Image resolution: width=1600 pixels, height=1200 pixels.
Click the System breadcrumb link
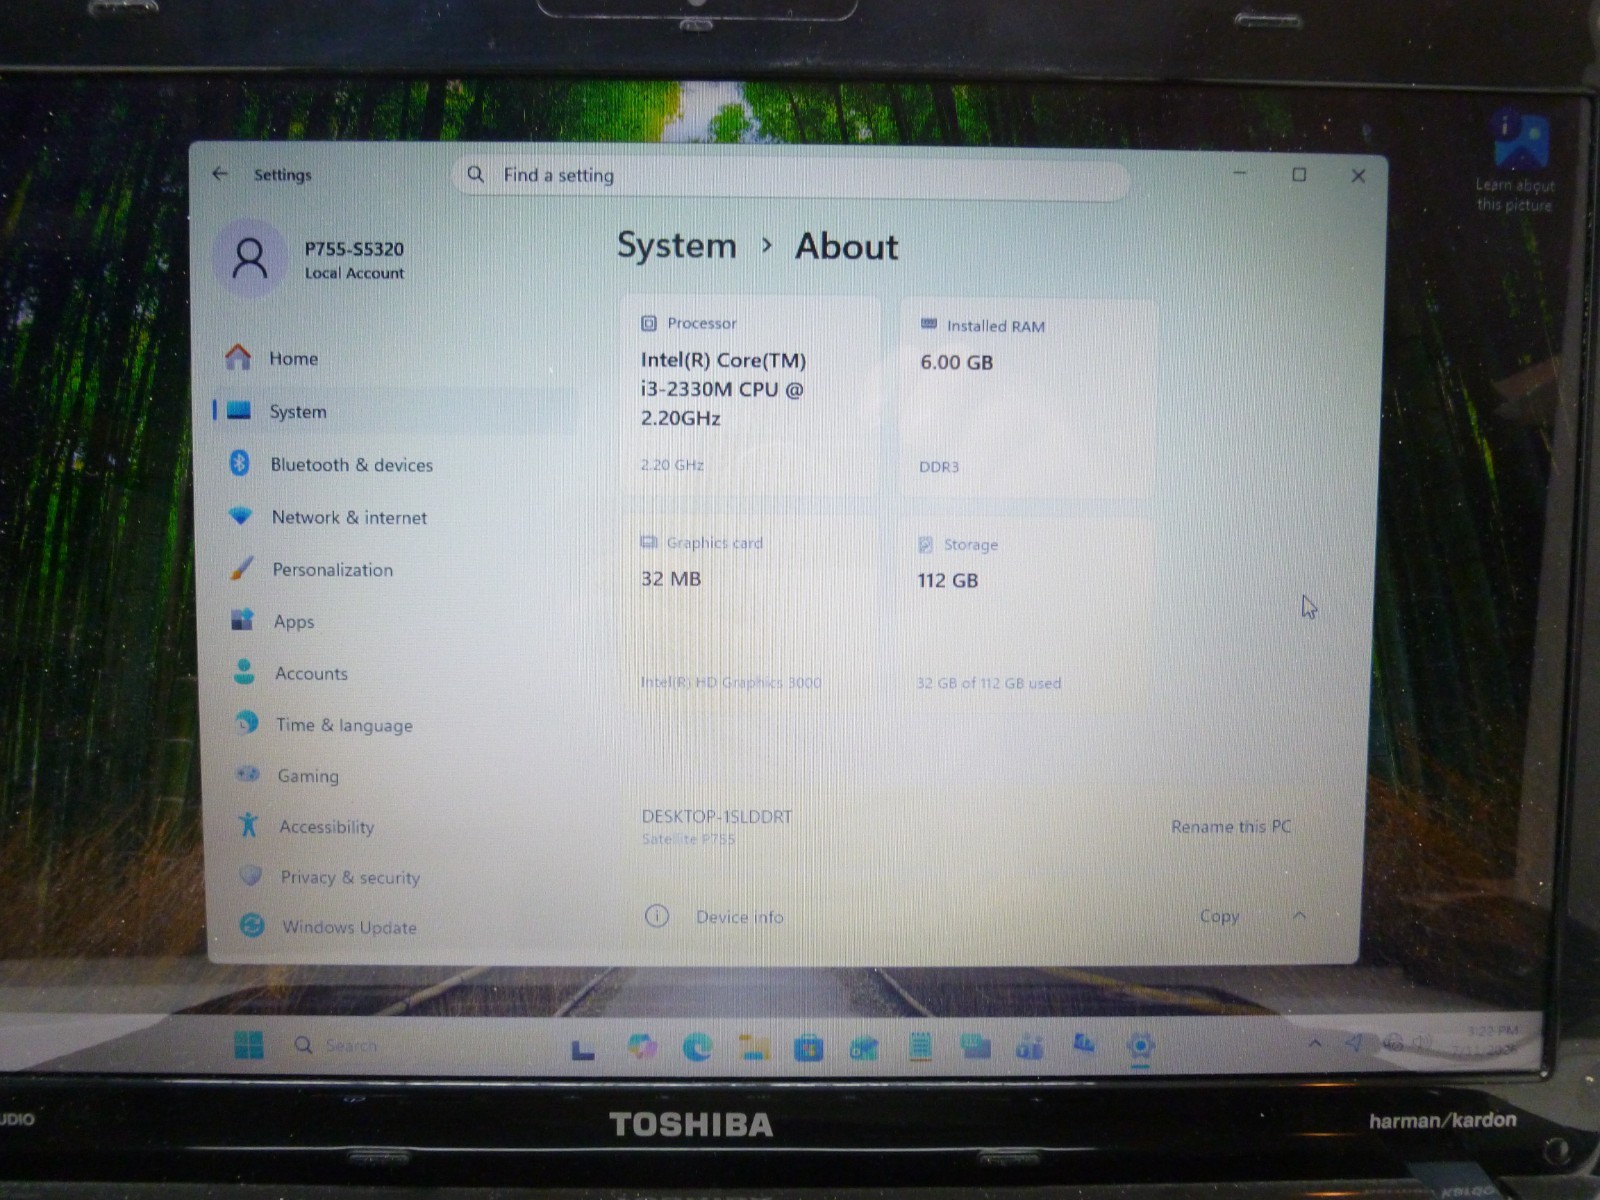pos(676,245)
